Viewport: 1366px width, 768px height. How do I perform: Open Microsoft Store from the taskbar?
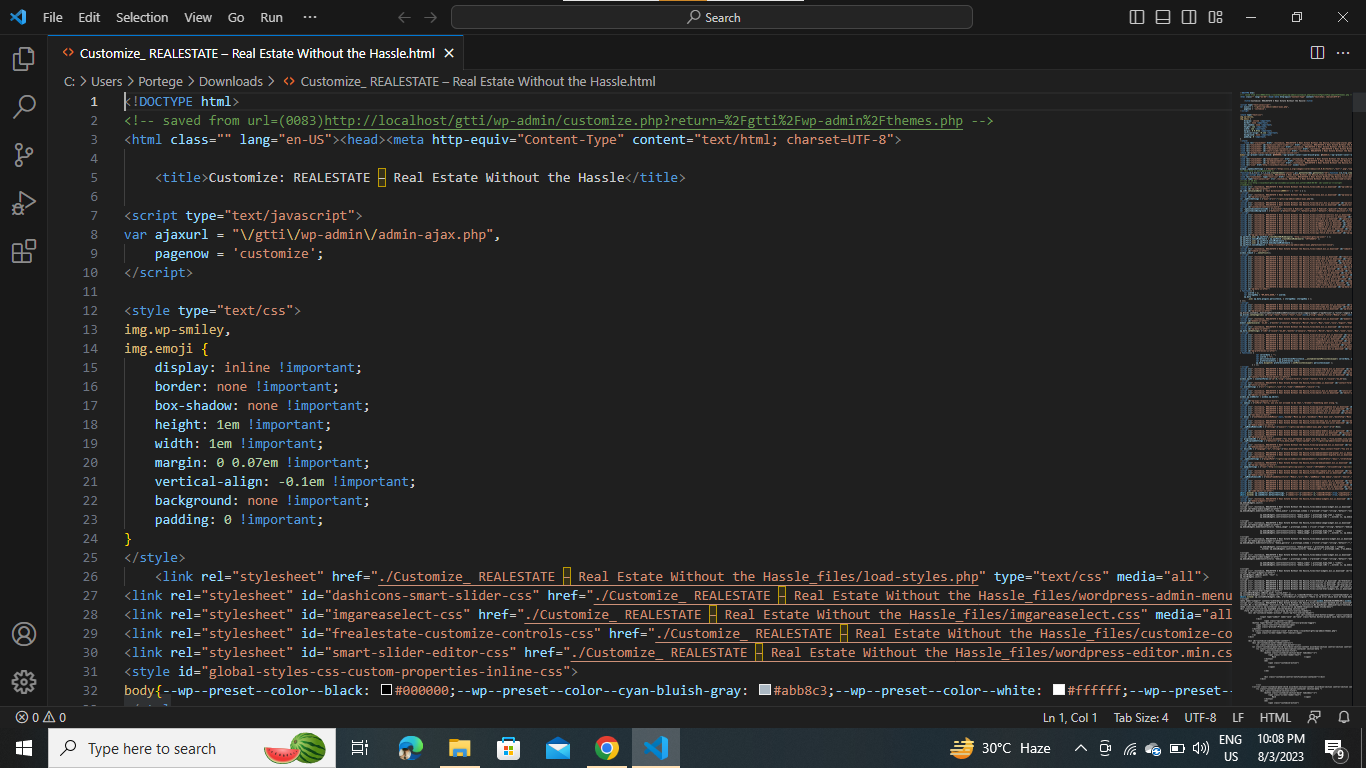[x=508, y=748]
